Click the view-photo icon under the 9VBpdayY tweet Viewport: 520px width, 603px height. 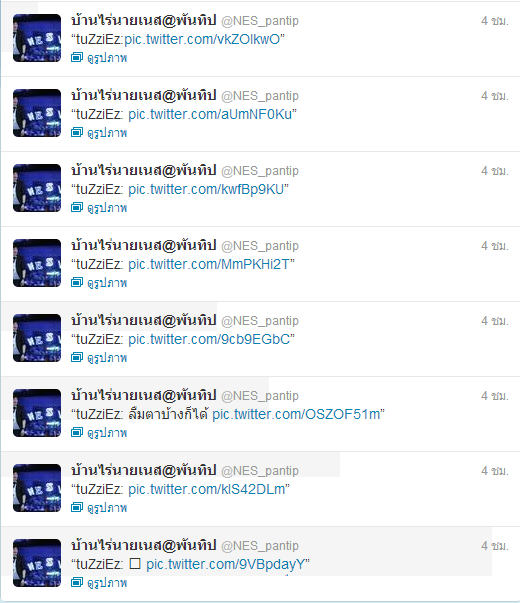77,583
